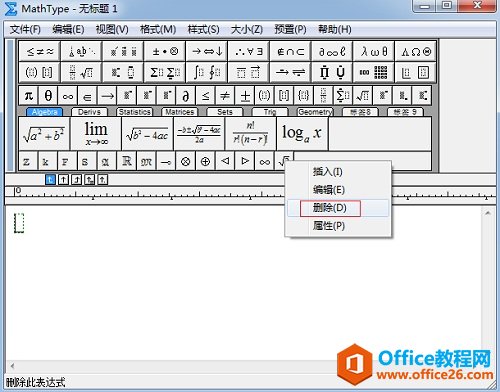Viewport: 500px width, 392px height.
Task: Insert the right triangle symbol ▷
Action: point(245,161)
